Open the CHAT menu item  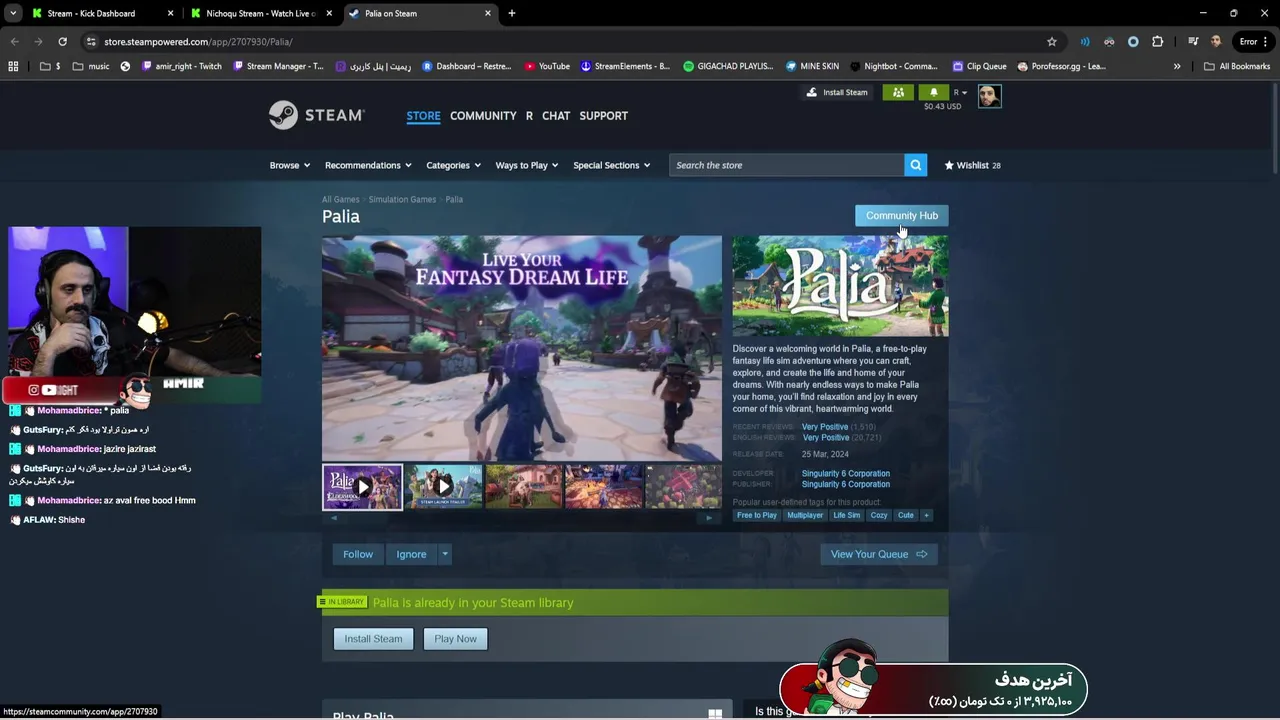pos(556,116)
